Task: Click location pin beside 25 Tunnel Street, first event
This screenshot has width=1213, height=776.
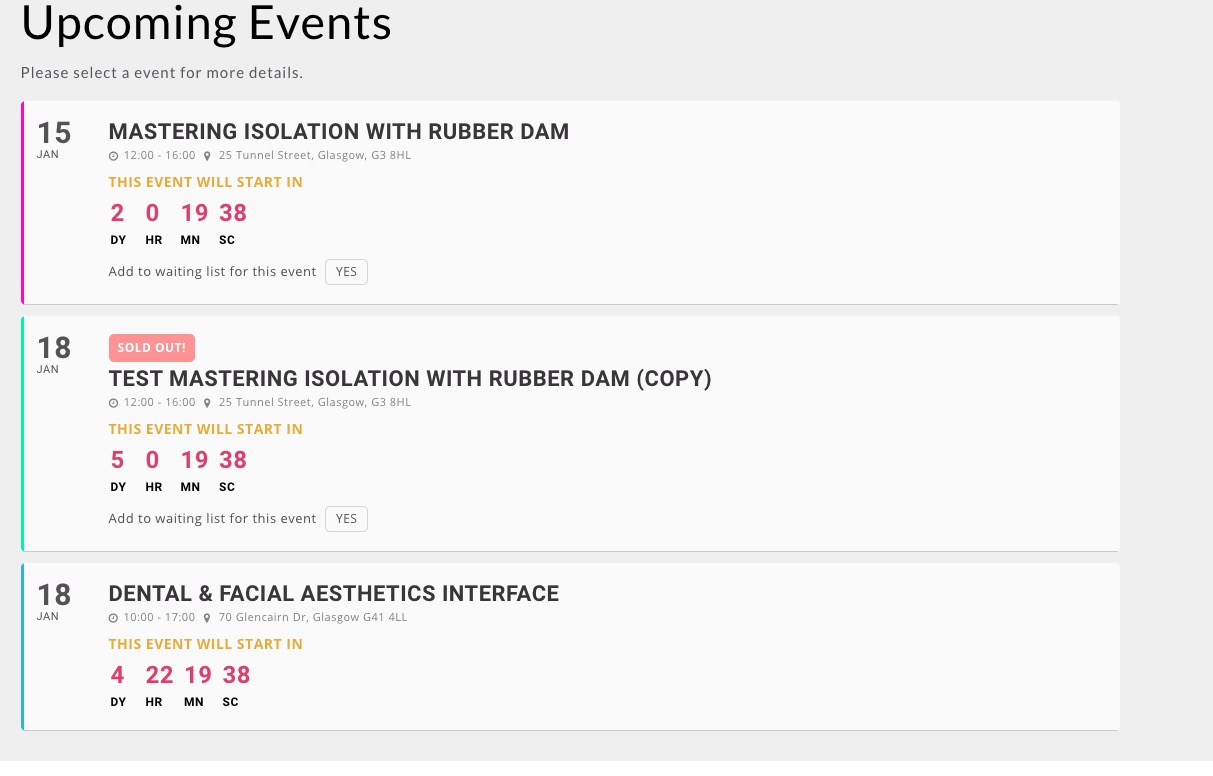Action: point(207,156)
